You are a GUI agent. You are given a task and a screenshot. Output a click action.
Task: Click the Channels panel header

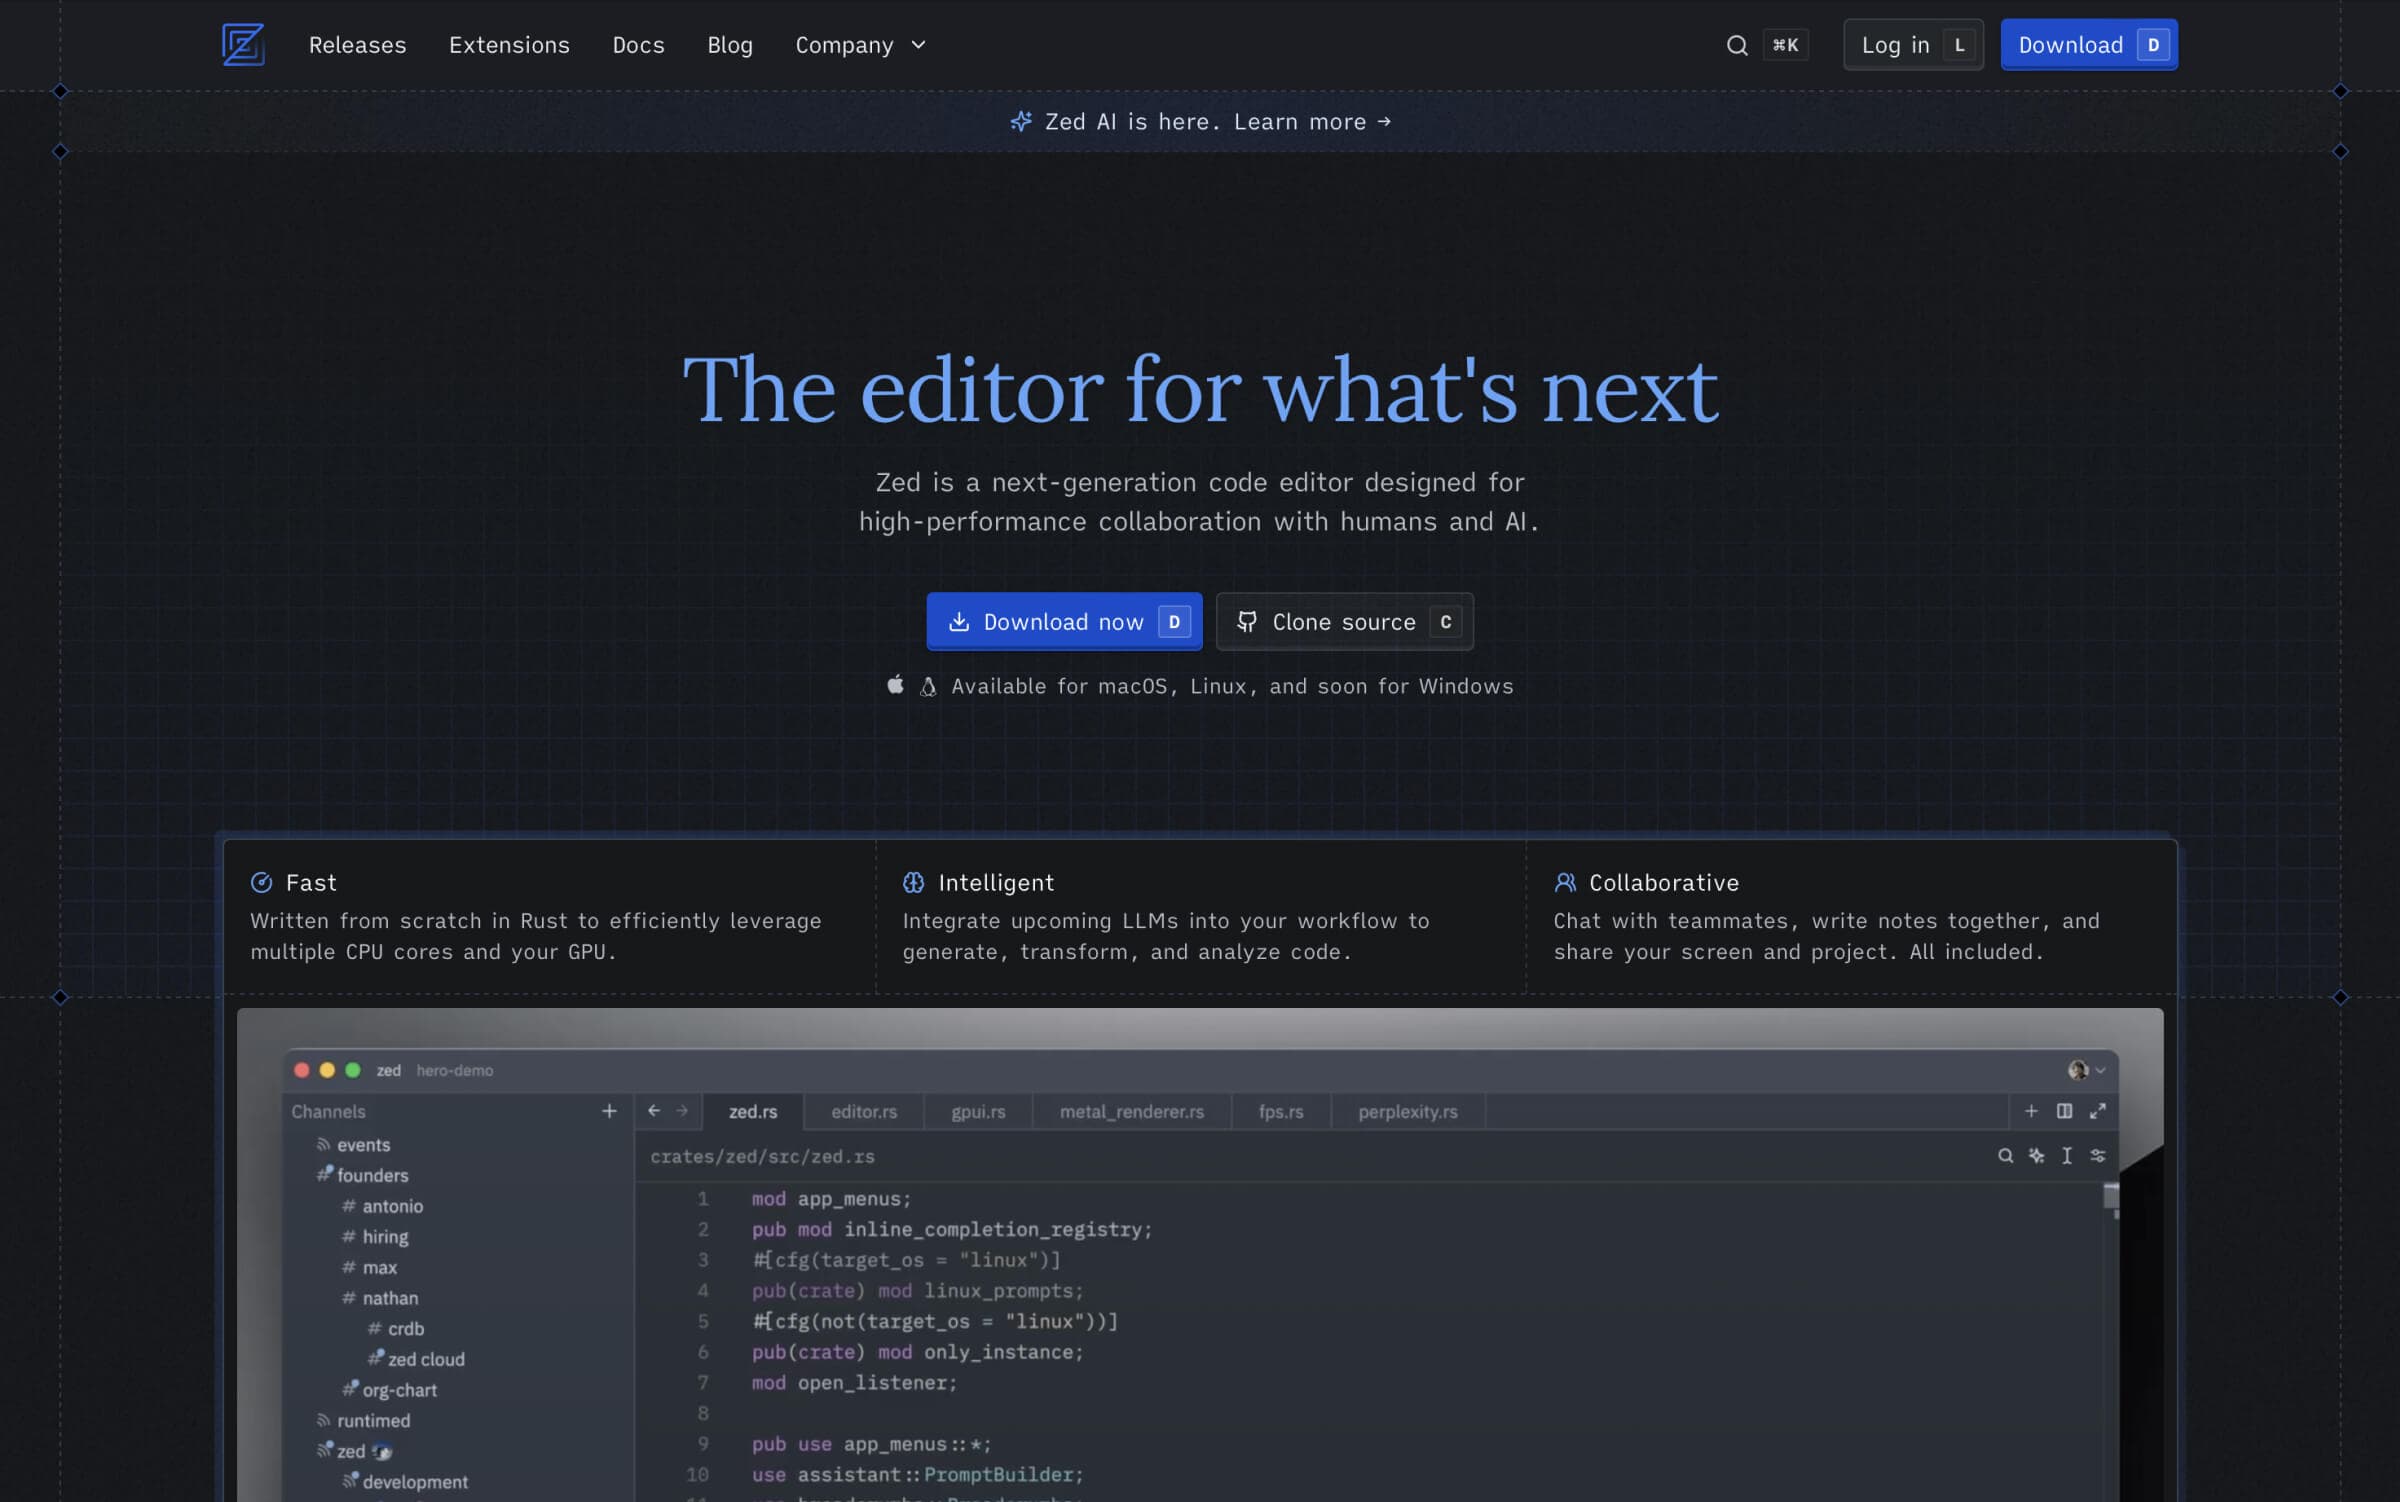coord(328,1111)
